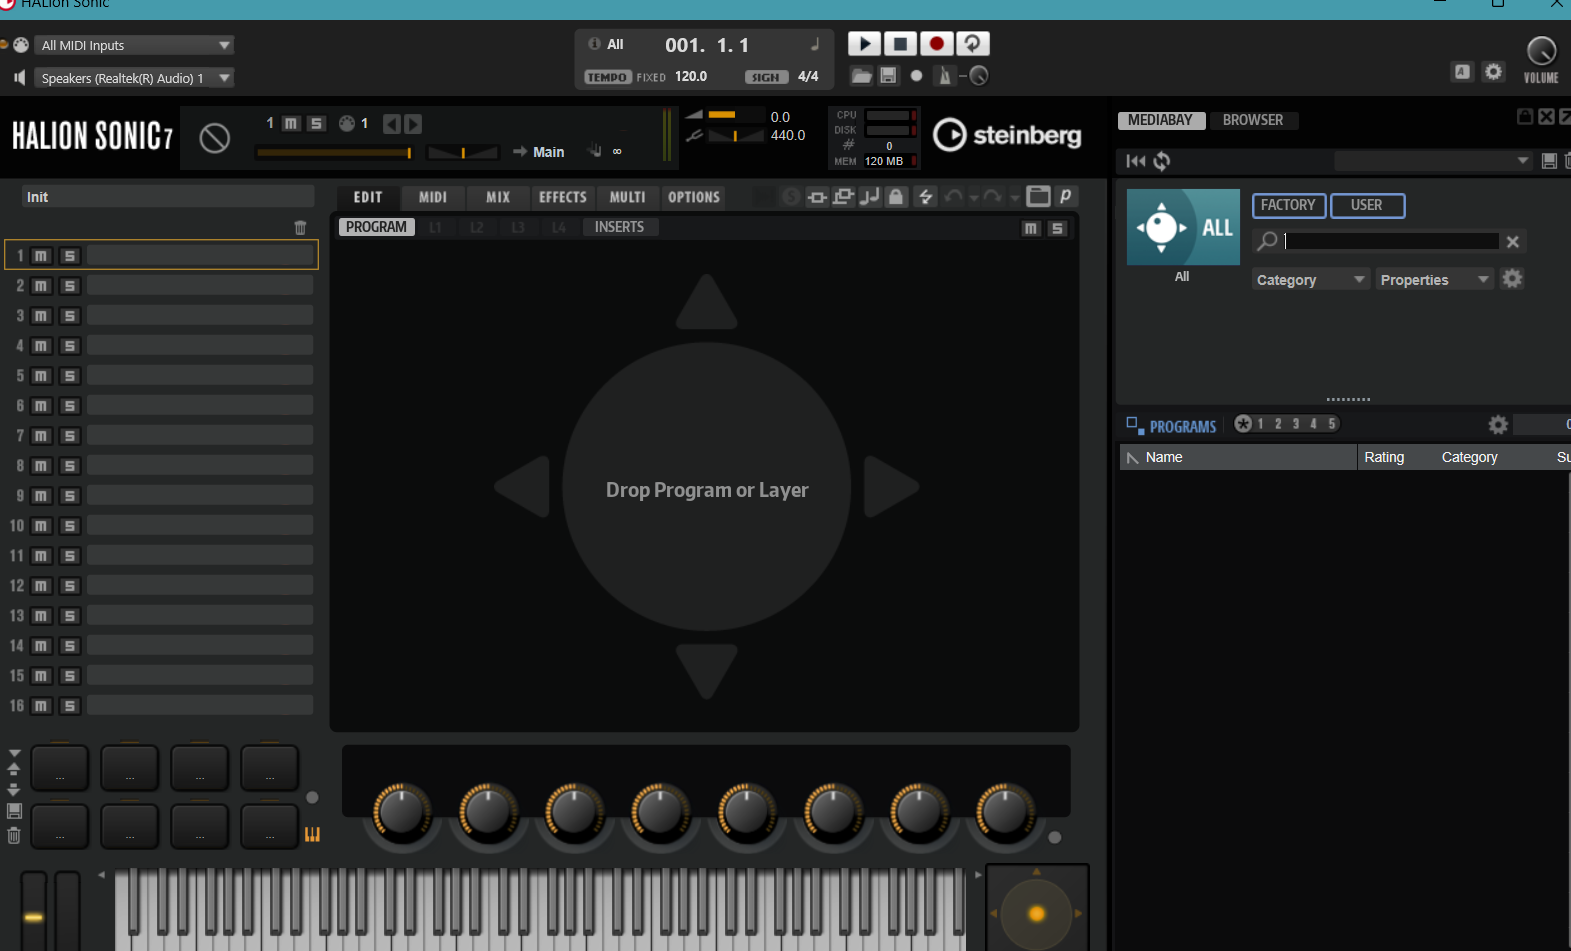
Task: Click the master VOLUME knob
Action: pos(1541,51)
